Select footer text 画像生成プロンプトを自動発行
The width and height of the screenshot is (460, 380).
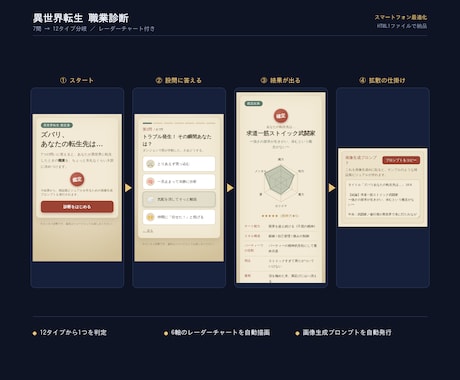pyautogui.click(x=347, y=332)
